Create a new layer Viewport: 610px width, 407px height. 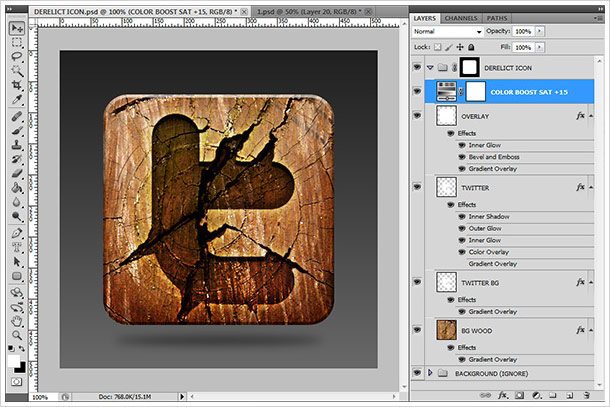(x=570, y=395)
